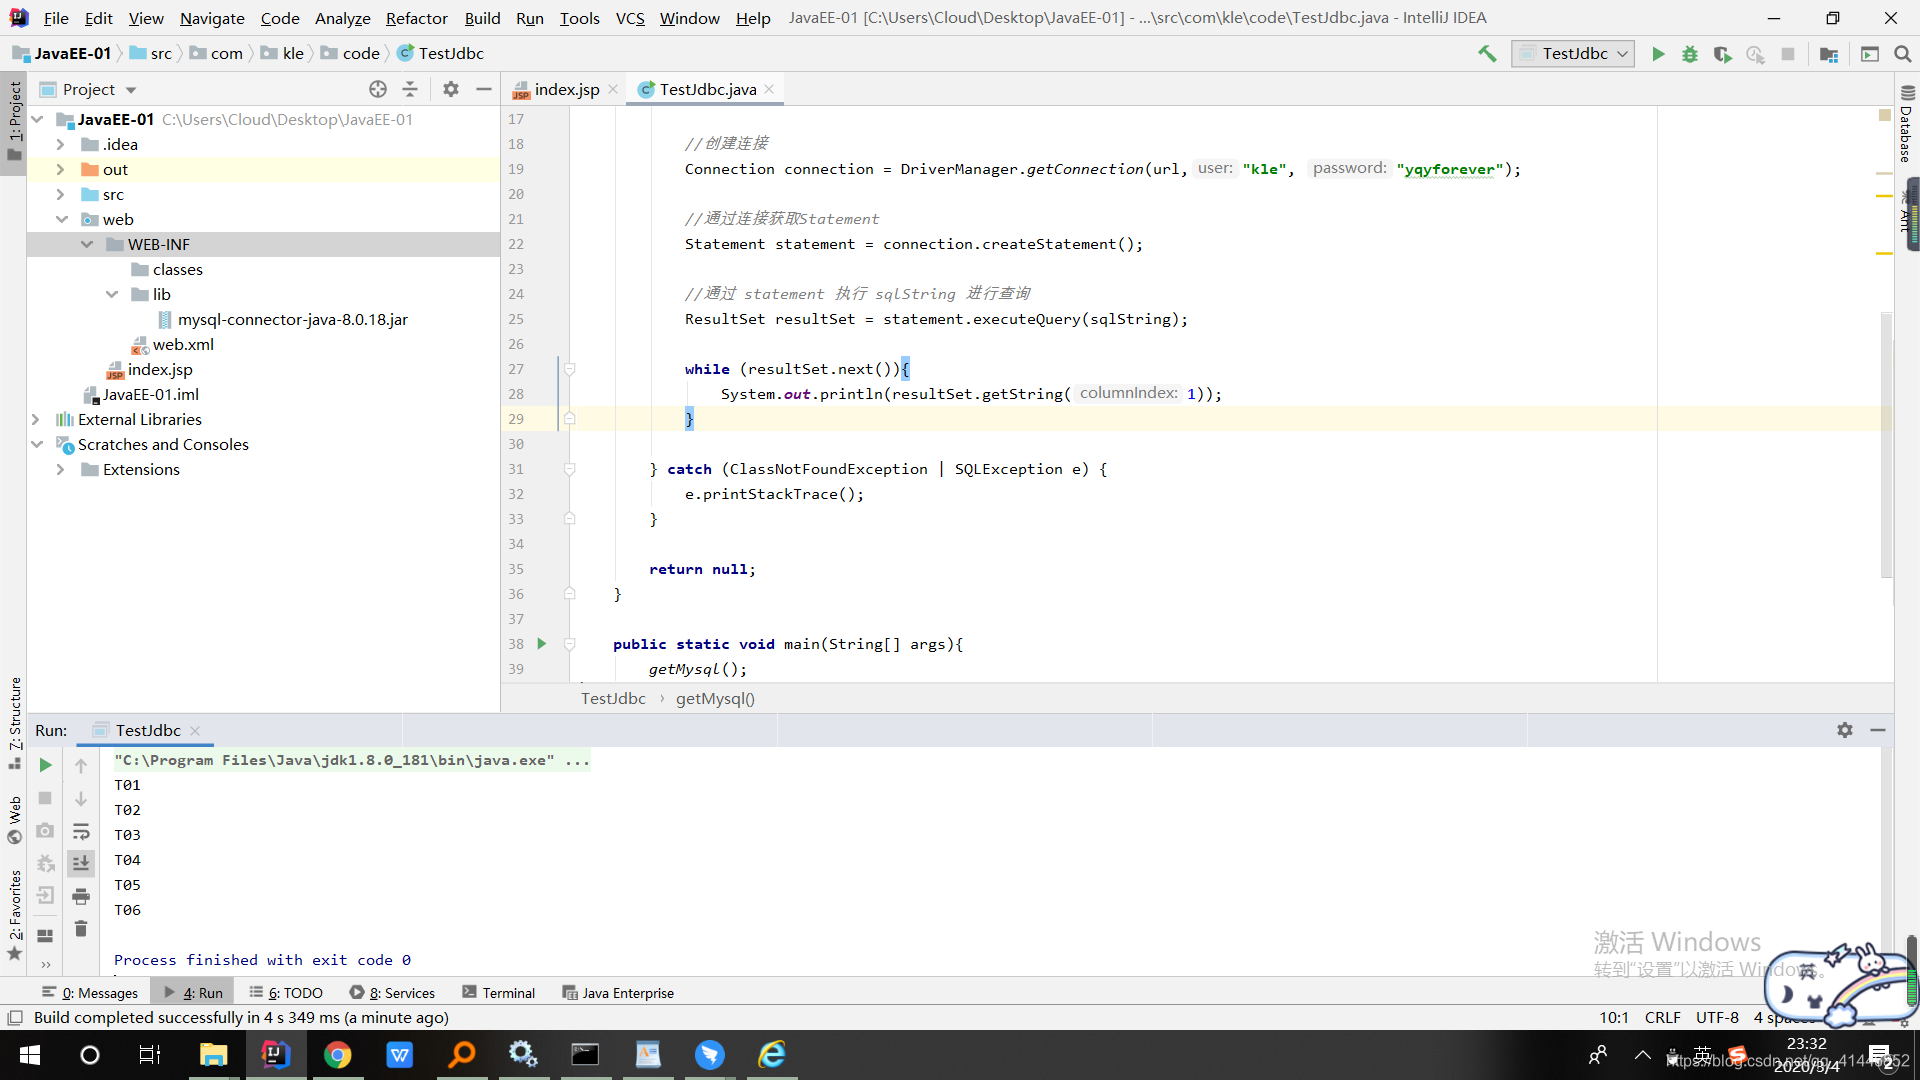
Task: Switch to the index.jsp editor tab
Action: click(566, 89)
